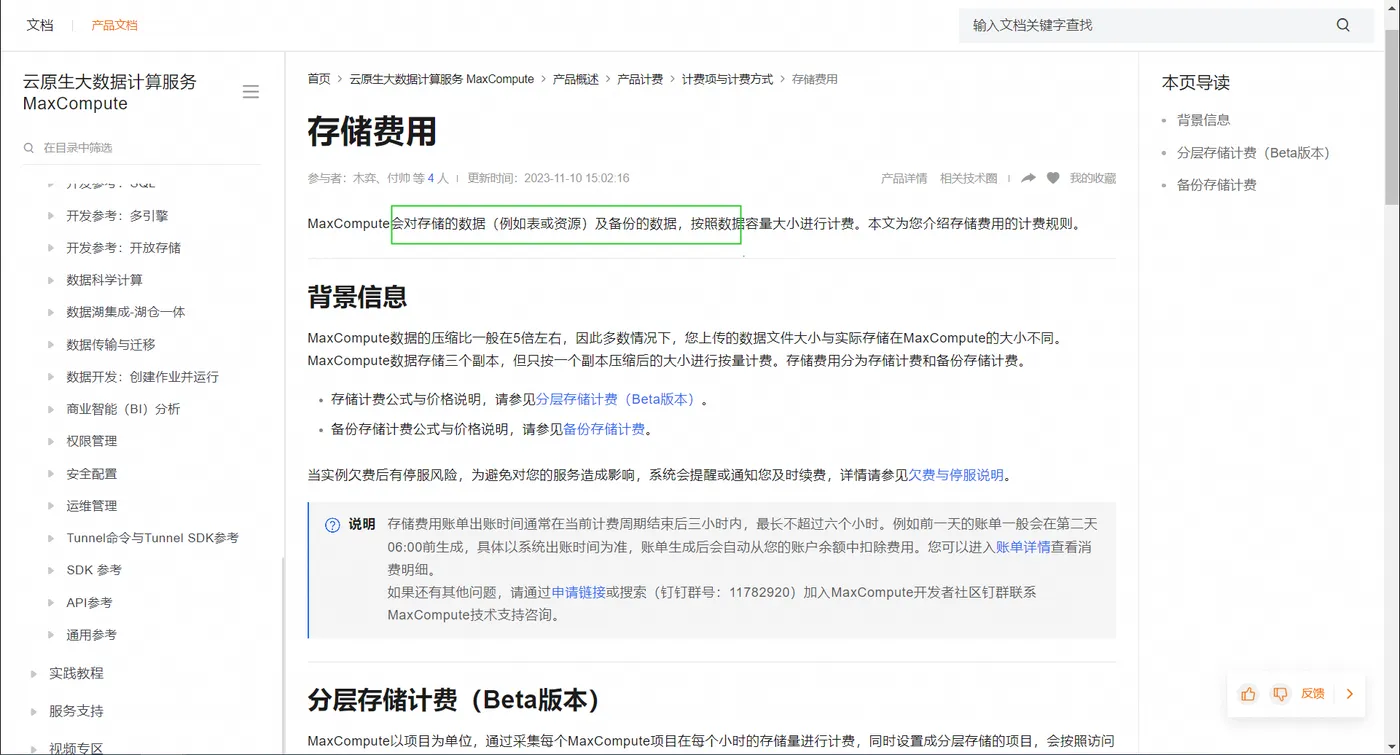Screen dimensions: 1400x755
Task: Open 账单详情 link in note
Action: [x=1023, y=547]
